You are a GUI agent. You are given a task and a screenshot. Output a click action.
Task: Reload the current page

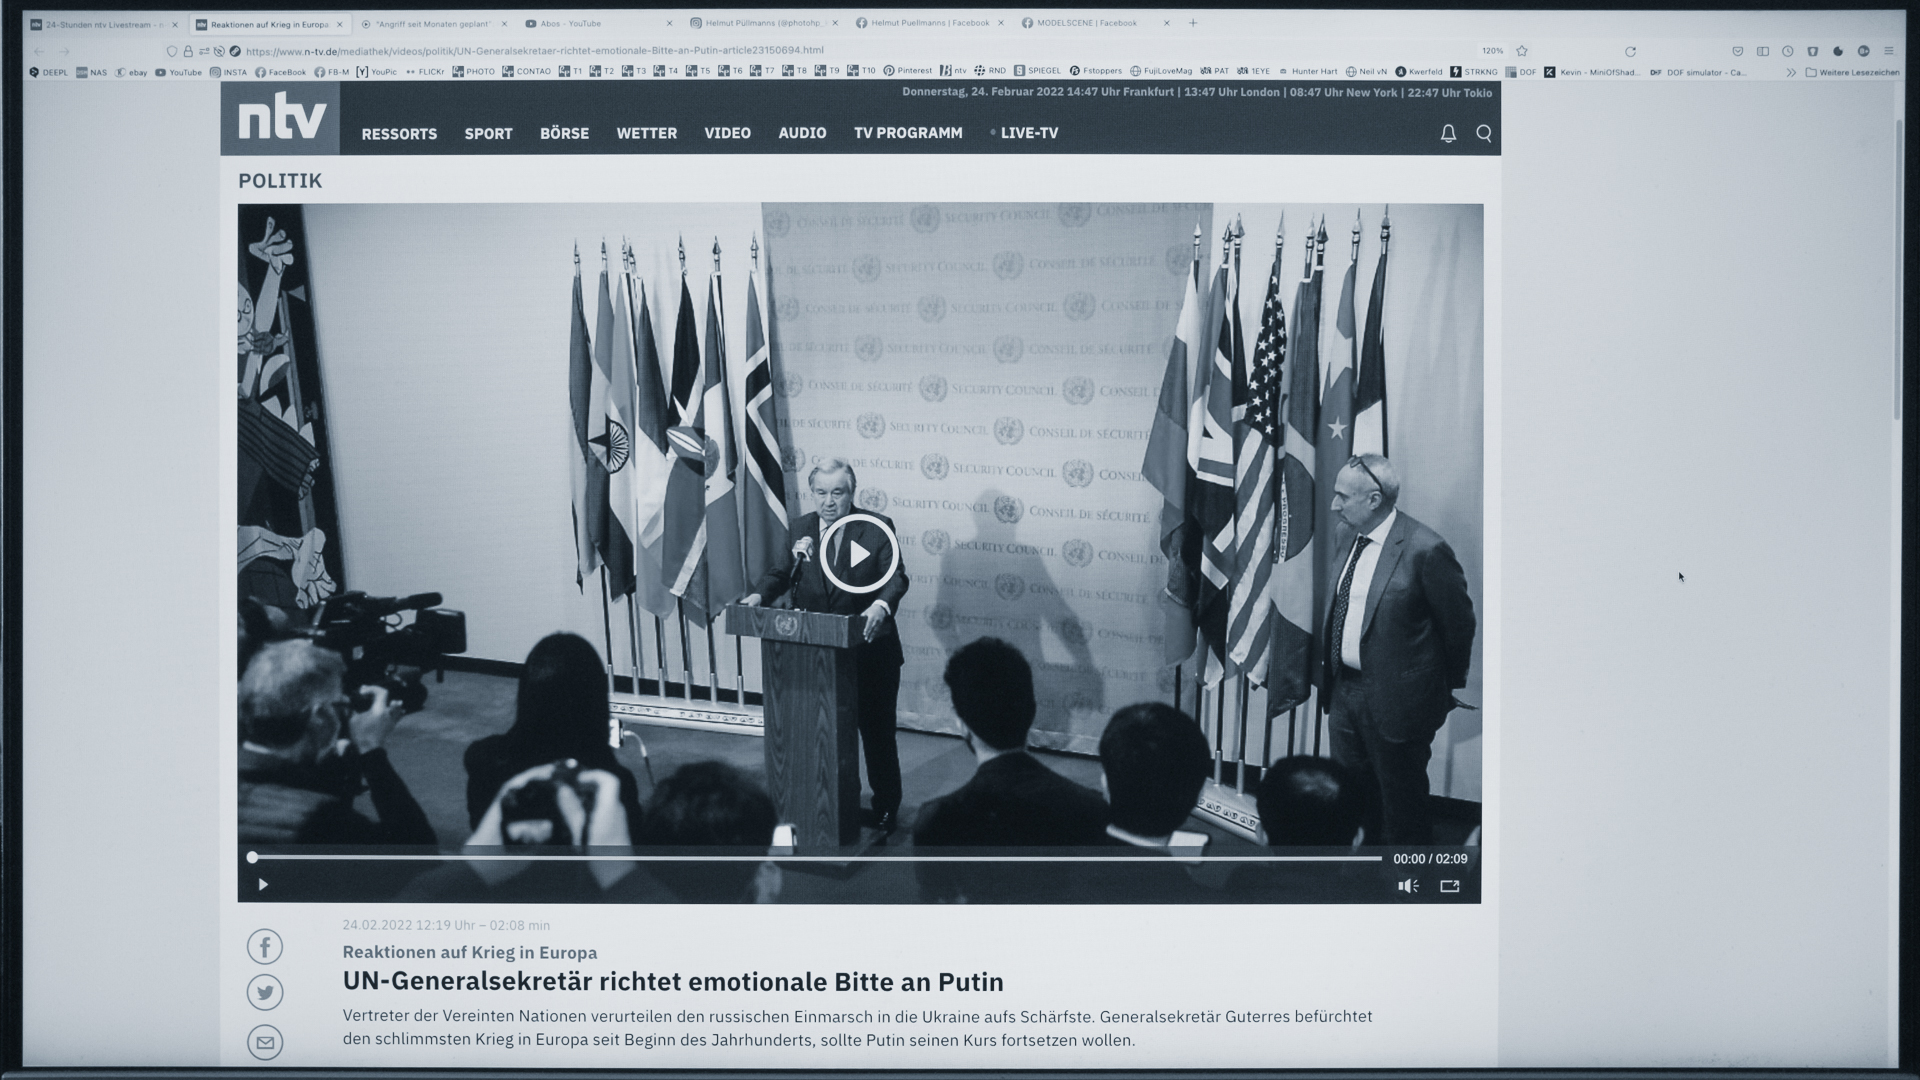[x=1630, y=51]
